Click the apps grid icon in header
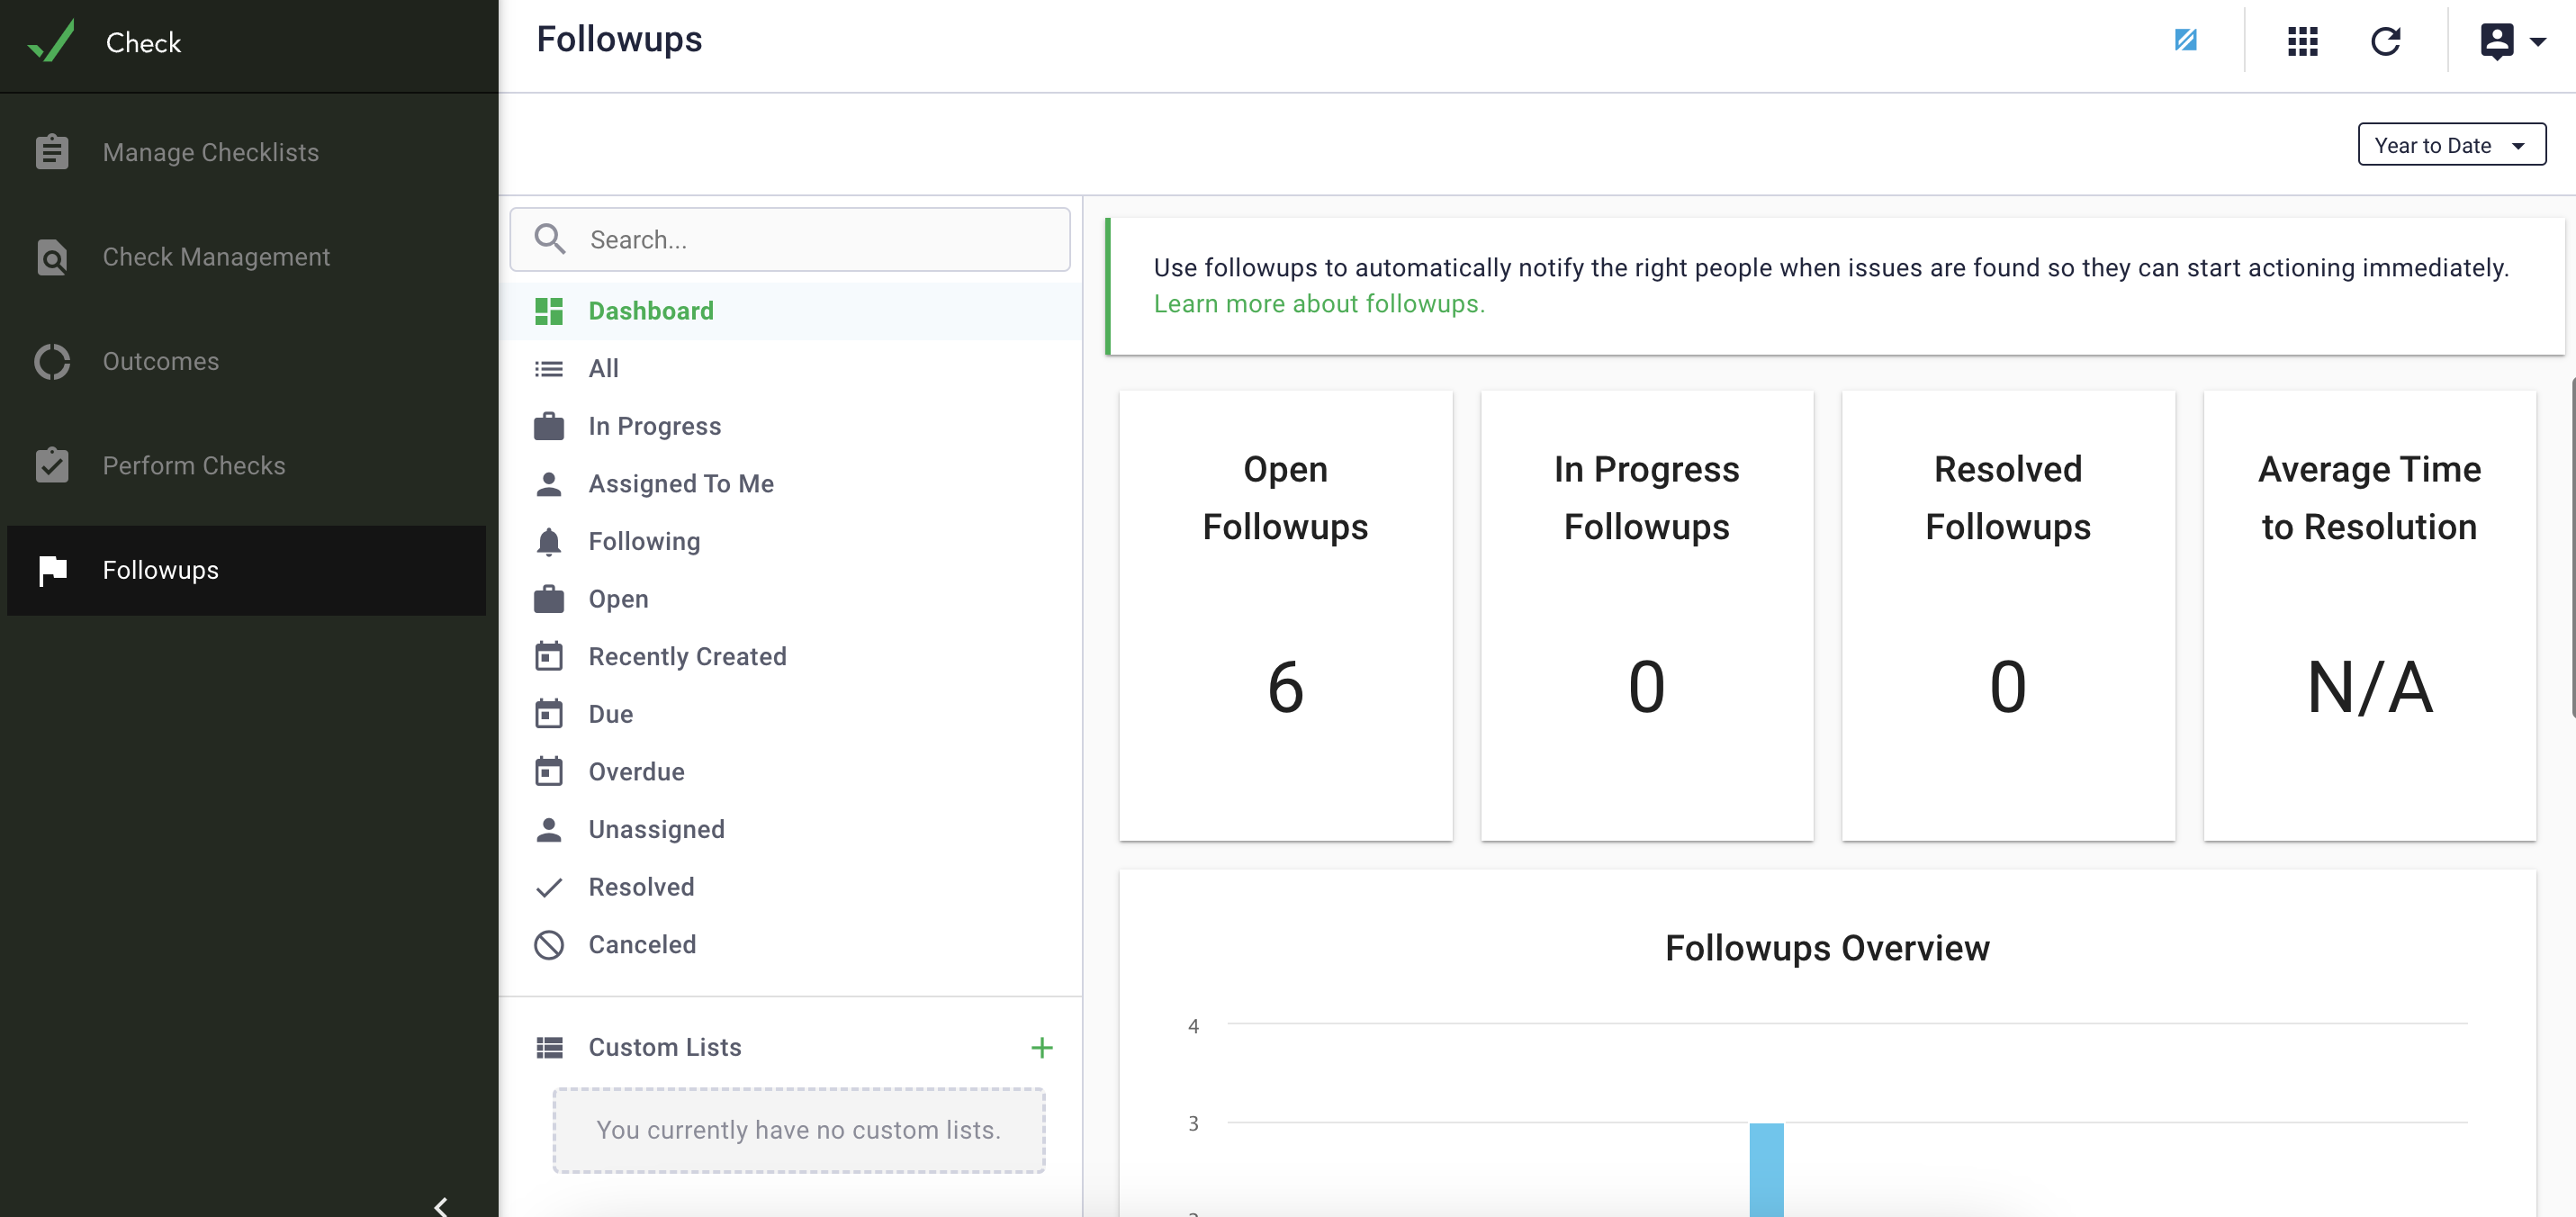This screenshot has width=2576, height=1217. [x=2302, y=41]
